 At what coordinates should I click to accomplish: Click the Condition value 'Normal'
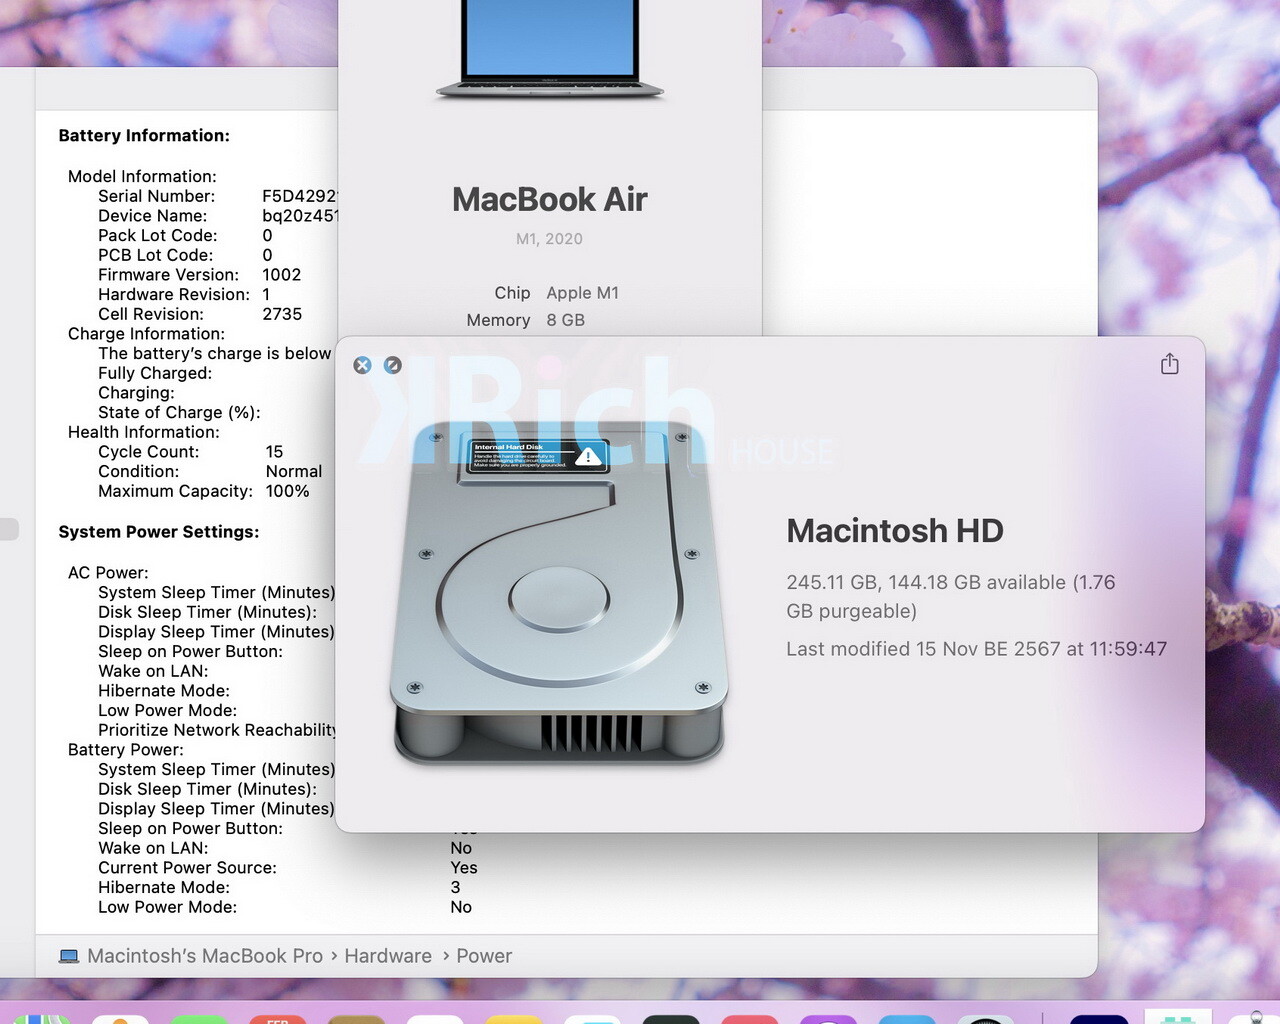(x=294, y=471)
